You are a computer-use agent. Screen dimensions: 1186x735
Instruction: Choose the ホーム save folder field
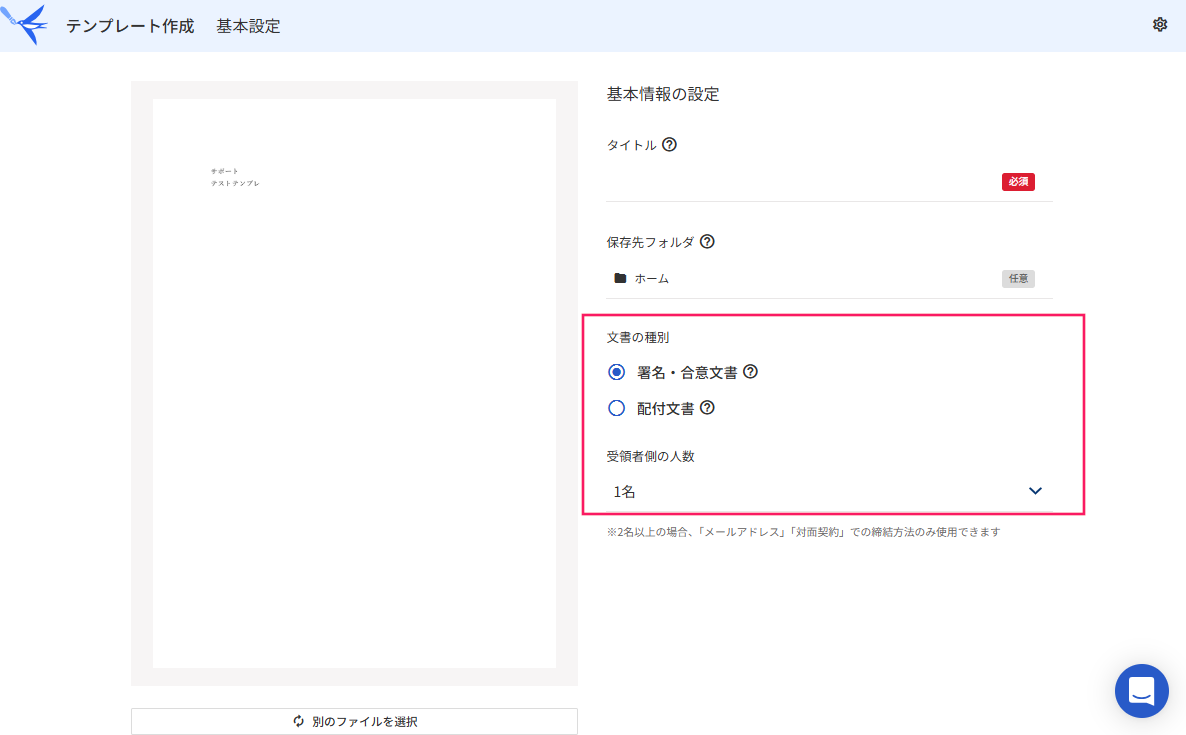[x=829, y=278]
